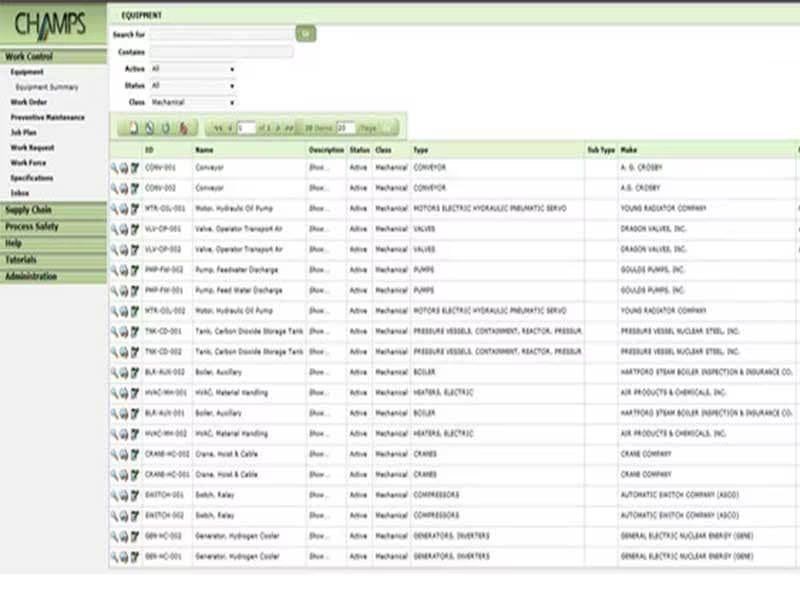Open the Status dropdown filter
Image resolution: width=800 pixels, height=600 pixels.
(x=192, y=86)
